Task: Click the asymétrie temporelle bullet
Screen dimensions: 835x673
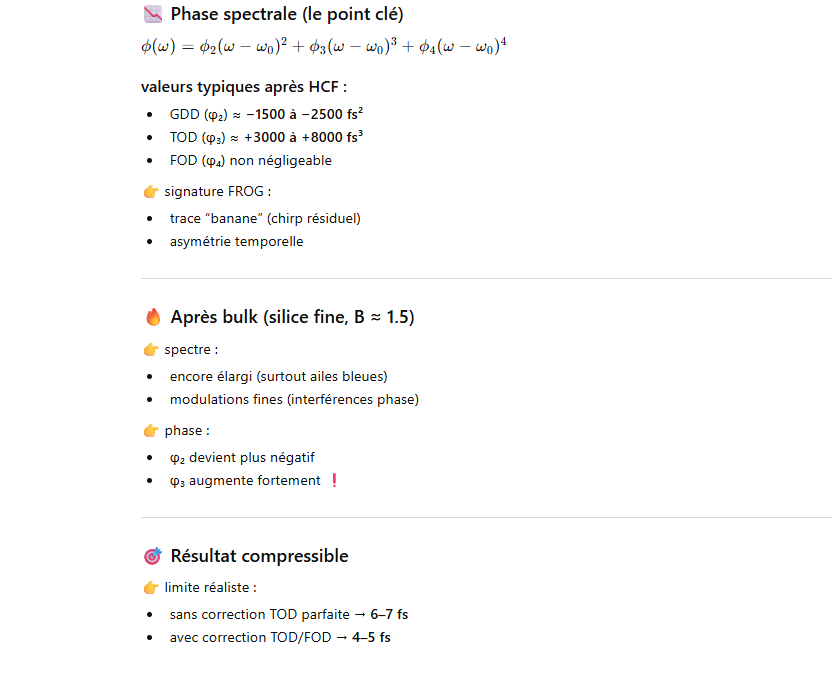Action: click(236, 241)
